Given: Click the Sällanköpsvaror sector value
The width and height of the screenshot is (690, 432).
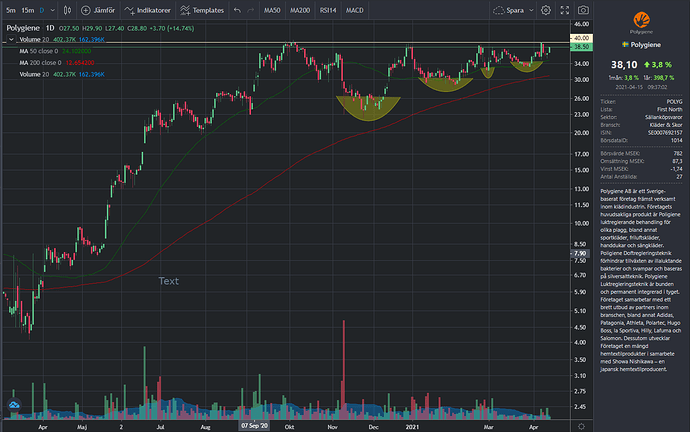Looking at the screenshot, I should pyautogui.click(x=664, y=117).
